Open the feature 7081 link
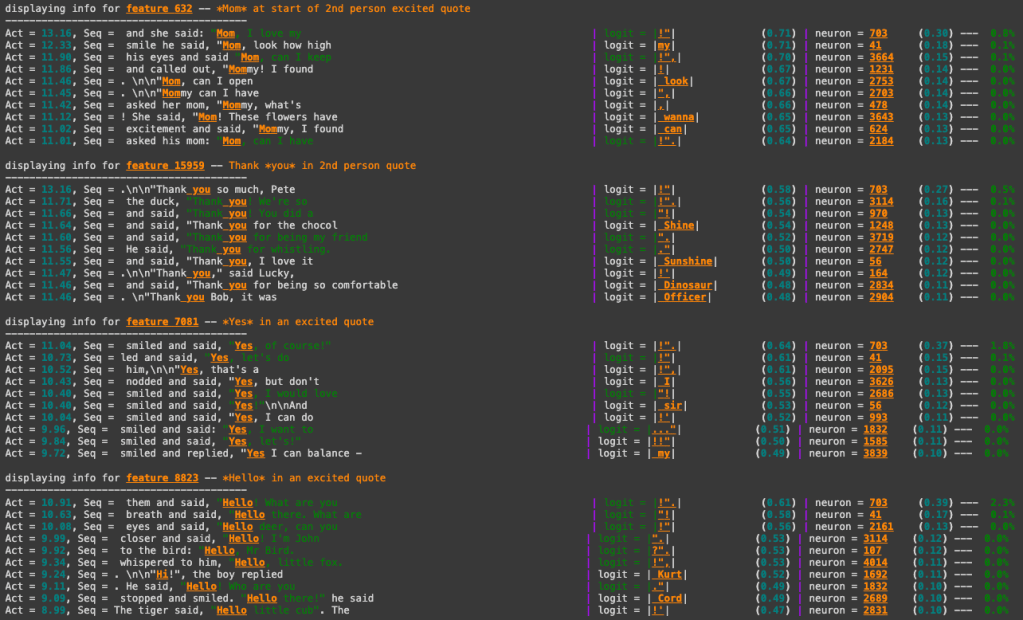This screenshot has width=1023, height=620. tap(162, 322)
